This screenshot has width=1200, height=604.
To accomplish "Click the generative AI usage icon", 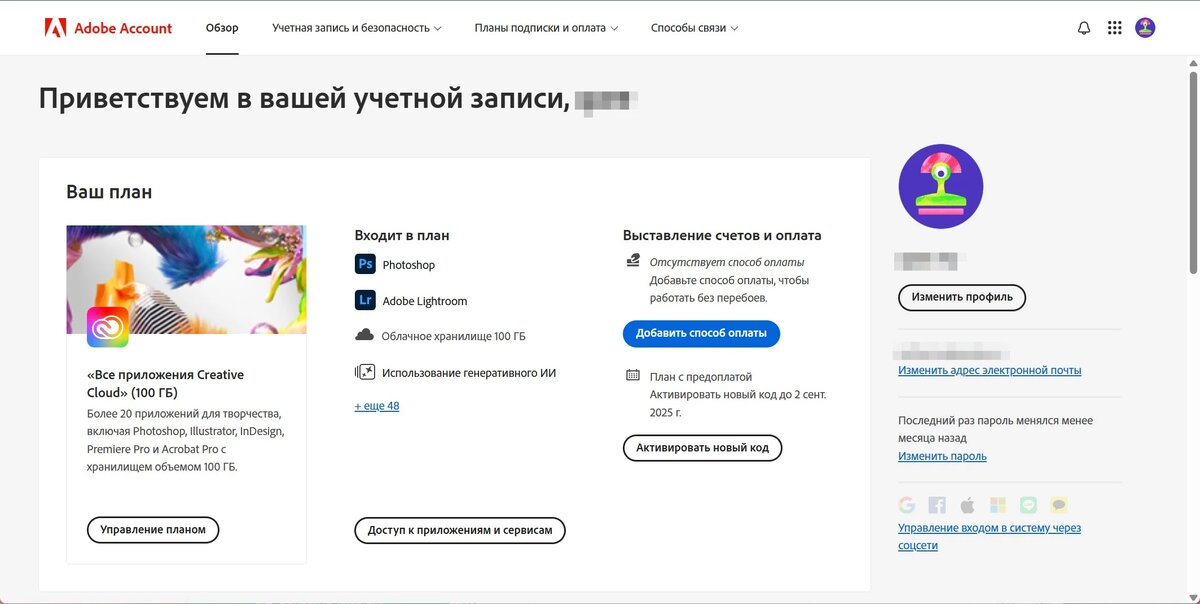I will click(365, 371).
